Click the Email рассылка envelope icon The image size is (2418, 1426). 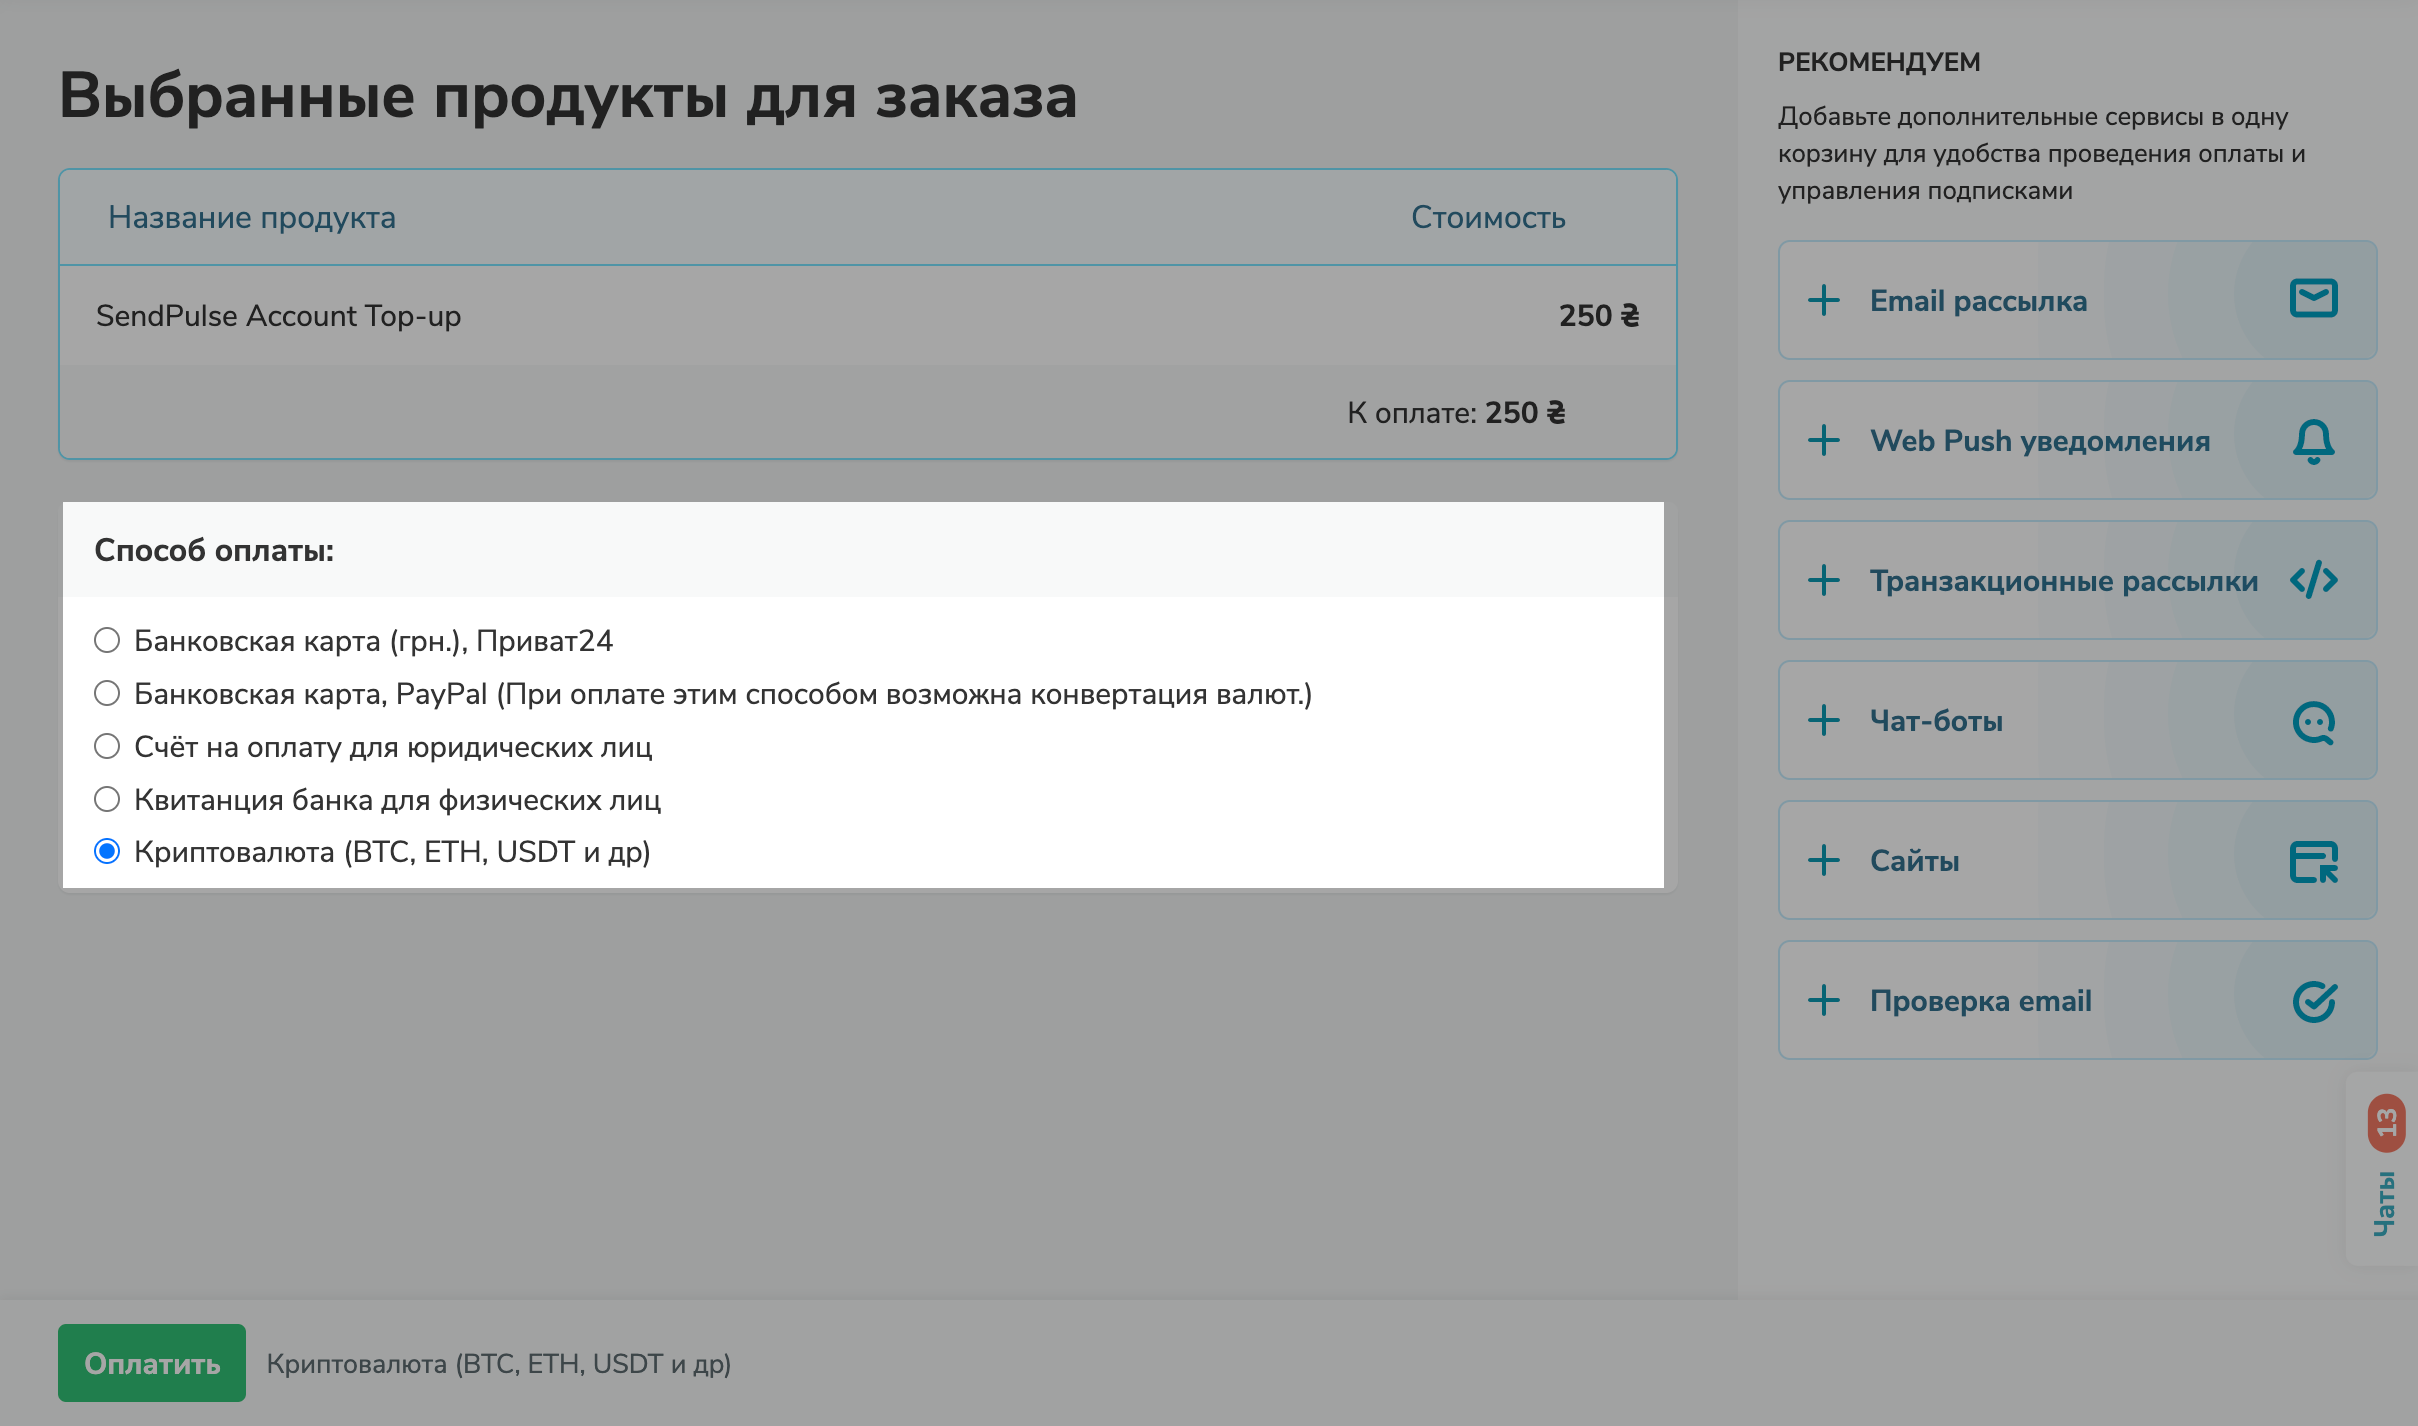pos(2314,299)
